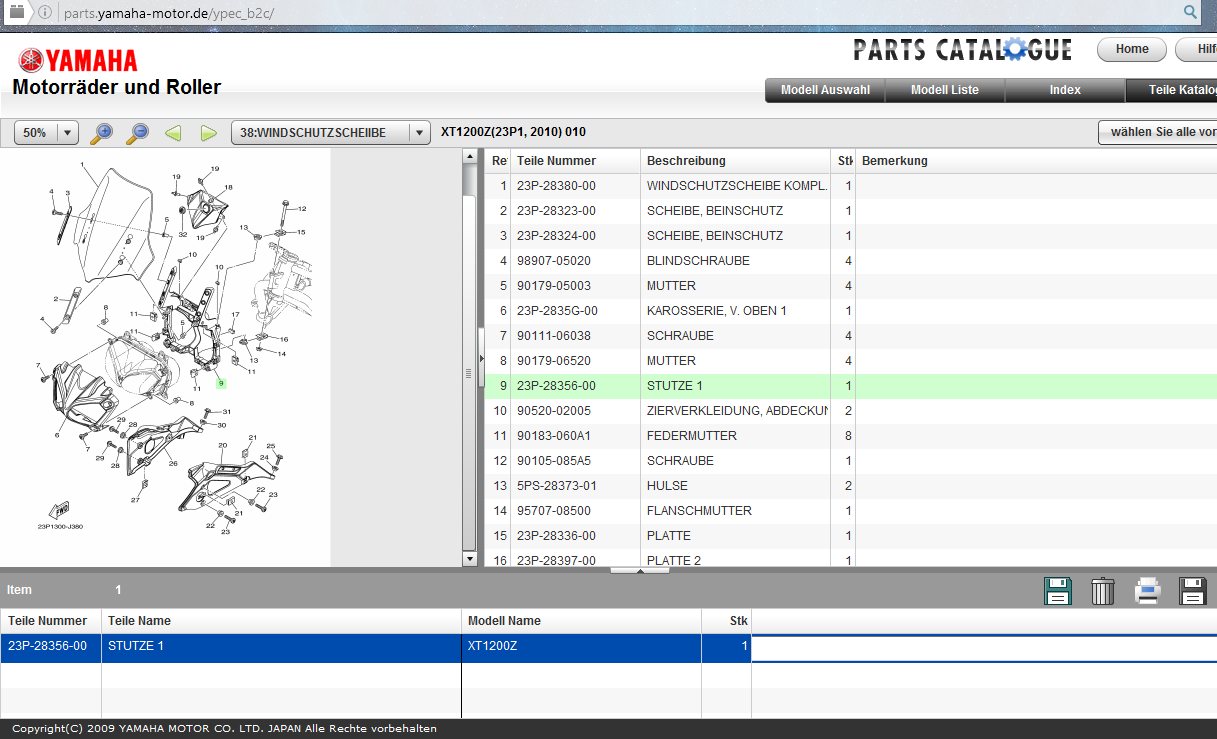This screenshot has height=739, width=1217.
Task: Select the Modell Auswahl tab
Action: [825, 90]
